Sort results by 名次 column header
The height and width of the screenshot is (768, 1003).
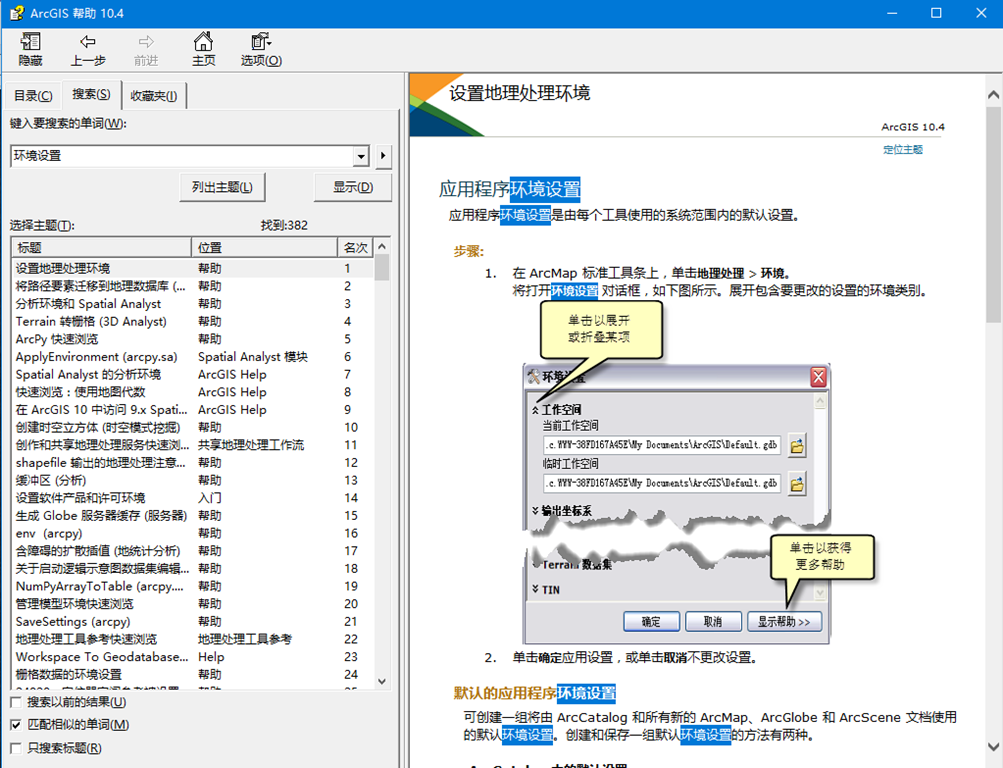tap(356, 247)
